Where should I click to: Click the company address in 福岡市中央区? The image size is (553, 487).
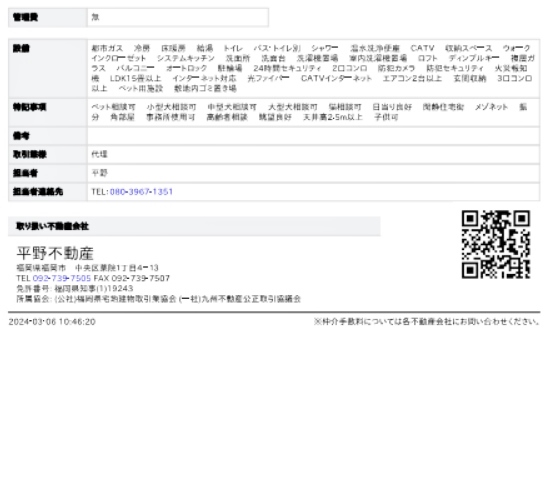click(x=87, y=268)
